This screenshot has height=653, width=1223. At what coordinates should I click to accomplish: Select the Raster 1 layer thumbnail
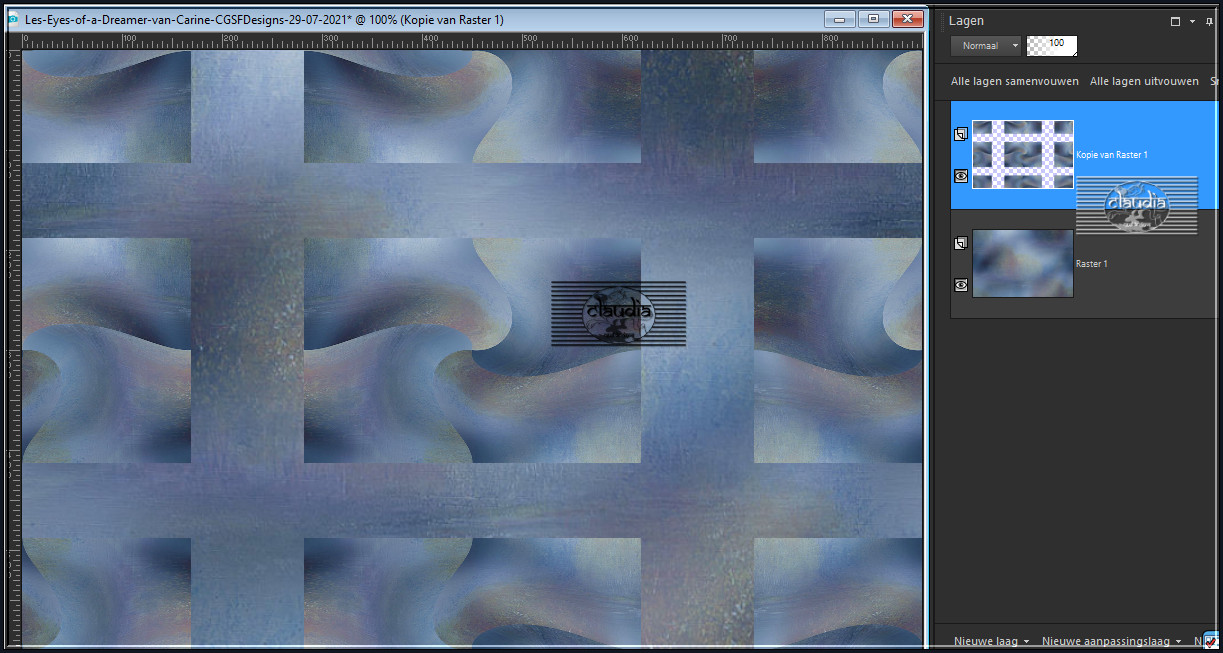pyautogui.click(x=1023, y=263)
